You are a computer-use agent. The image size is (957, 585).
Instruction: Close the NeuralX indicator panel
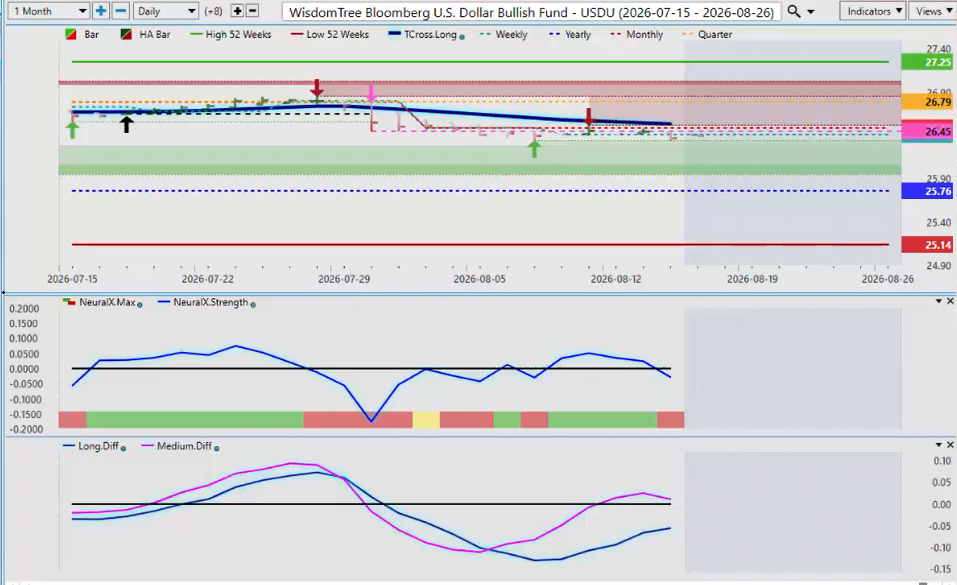tap(950, 301)
